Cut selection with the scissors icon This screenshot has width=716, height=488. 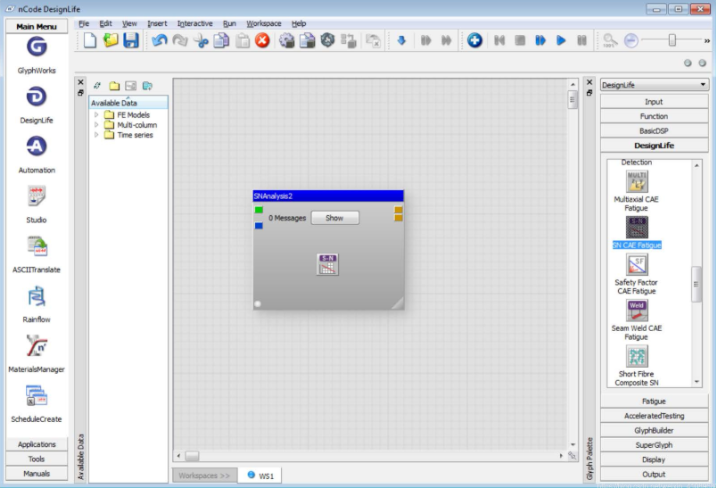[200, 41]
